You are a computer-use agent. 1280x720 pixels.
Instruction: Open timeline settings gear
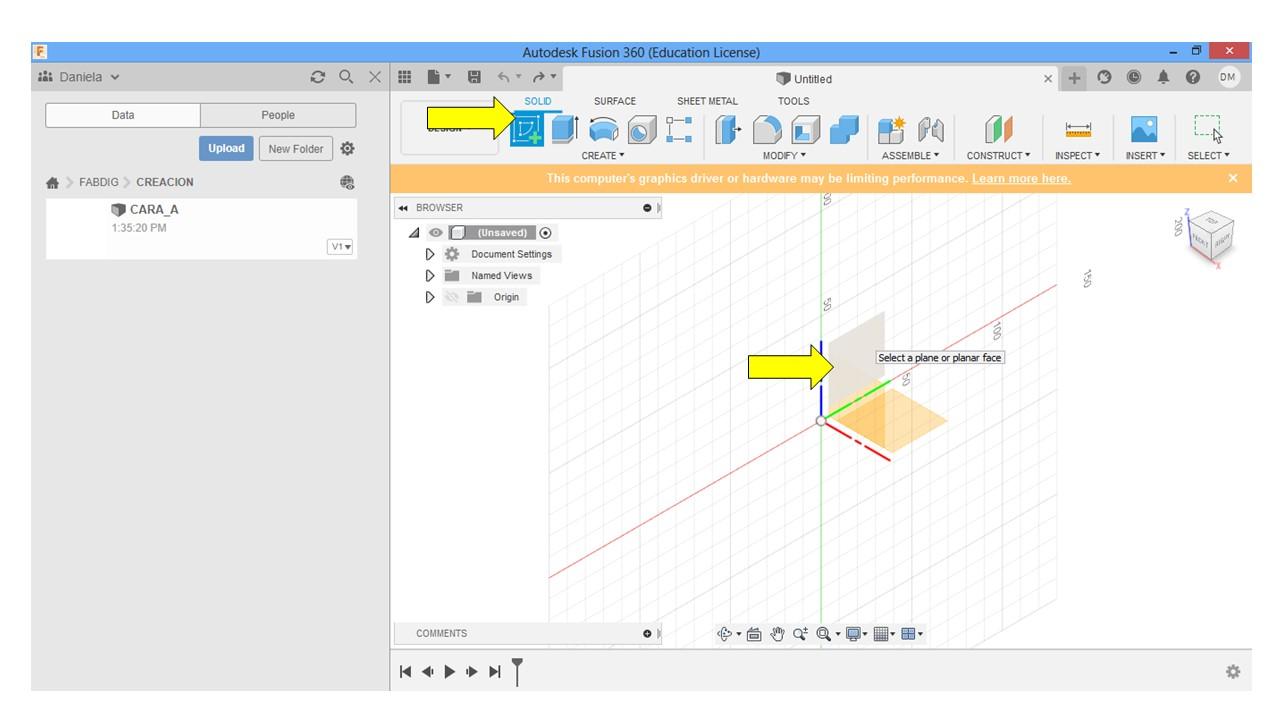[1233, 672]
